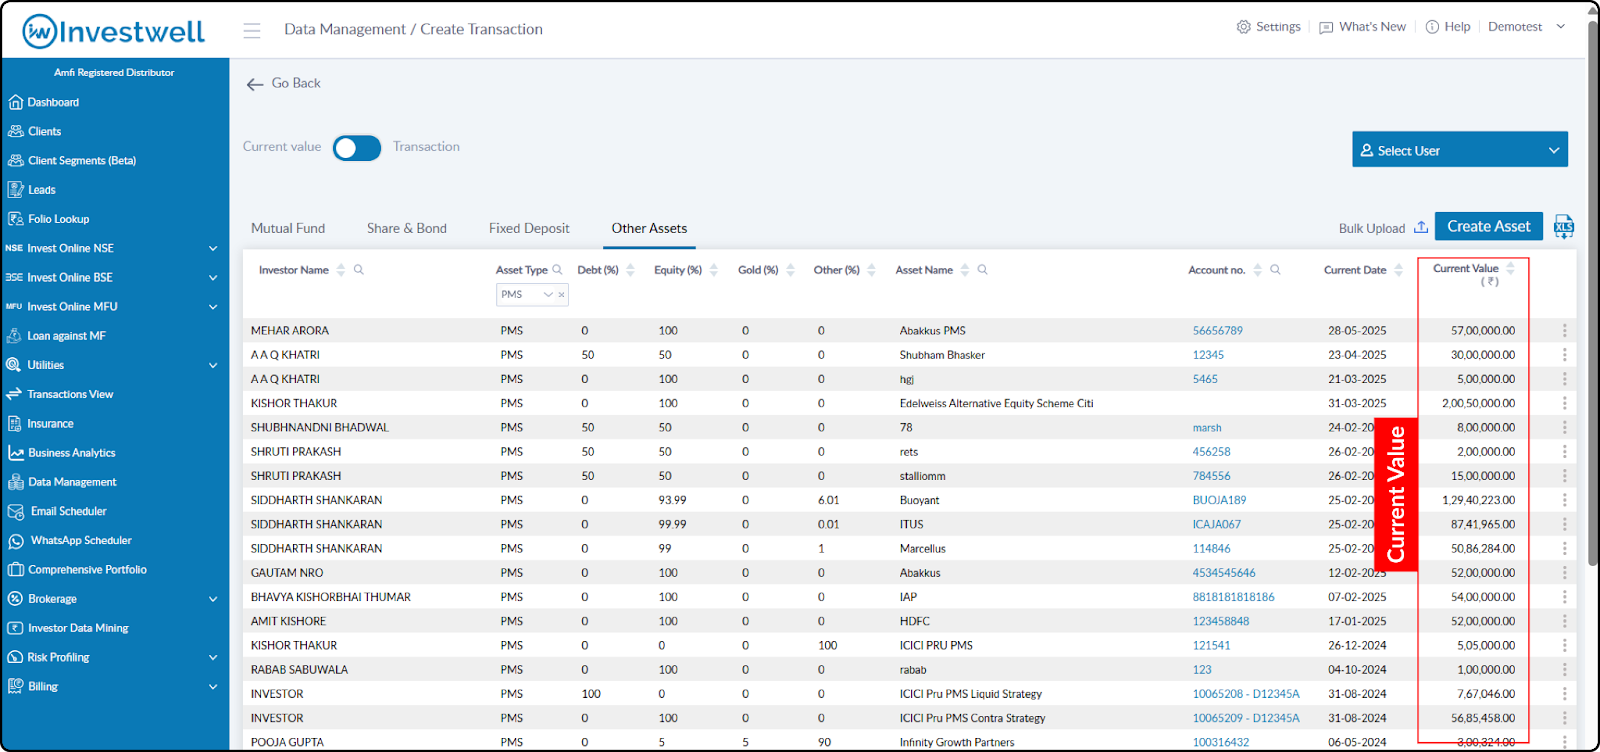Screen dimensions: 1600x752
Task: Open the Select User dropdown
Action: (x=1460, y=150)
